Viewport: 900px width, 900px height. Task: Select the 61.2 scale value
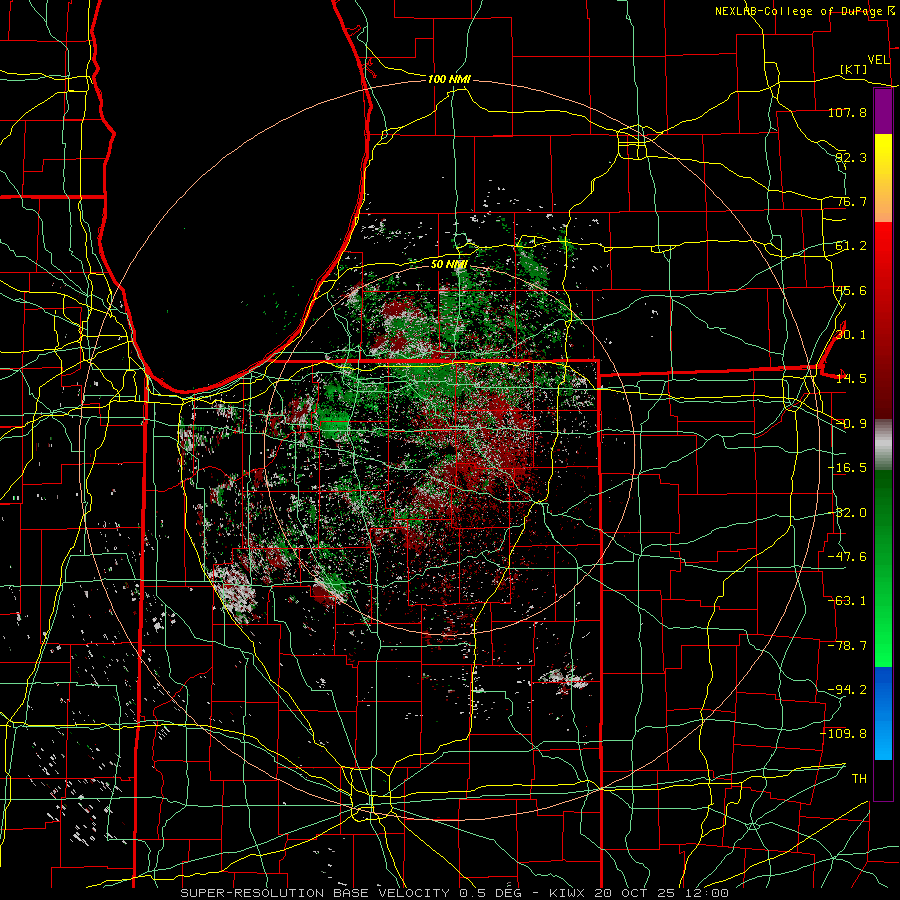coord(851,246)
